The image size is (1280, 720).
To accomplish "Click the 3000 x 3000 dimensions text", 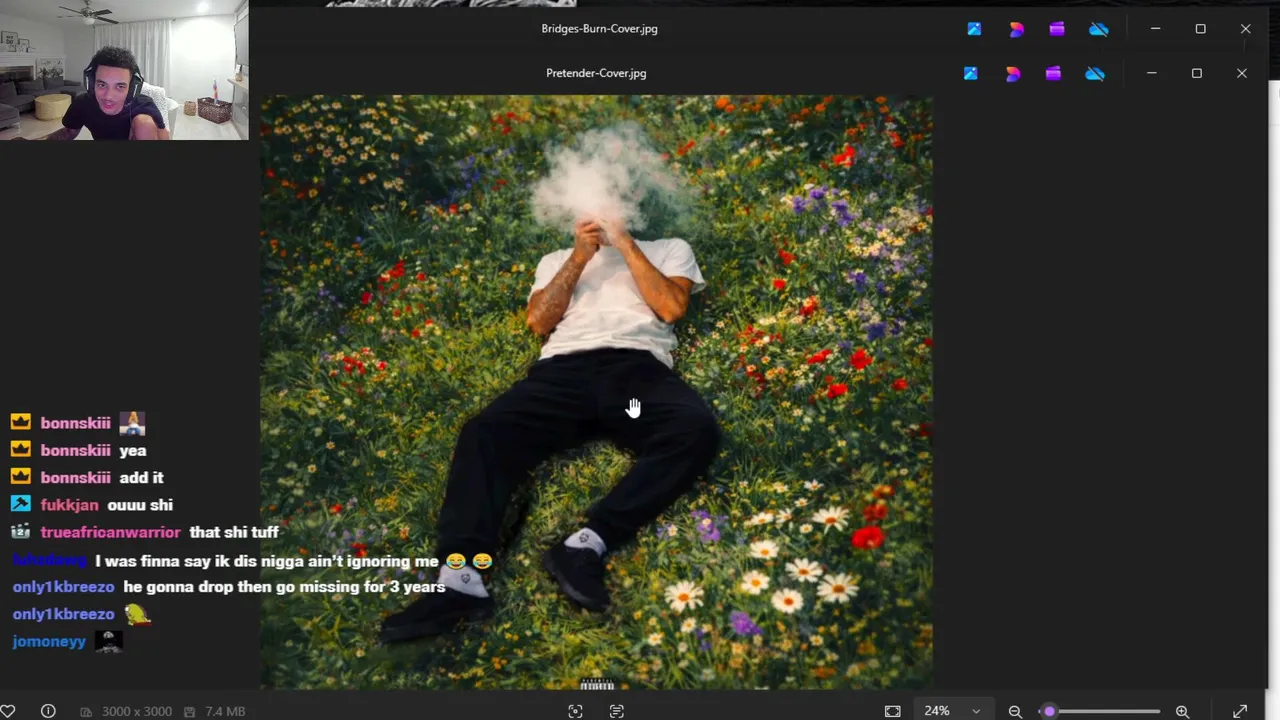I will click(137, 711).
